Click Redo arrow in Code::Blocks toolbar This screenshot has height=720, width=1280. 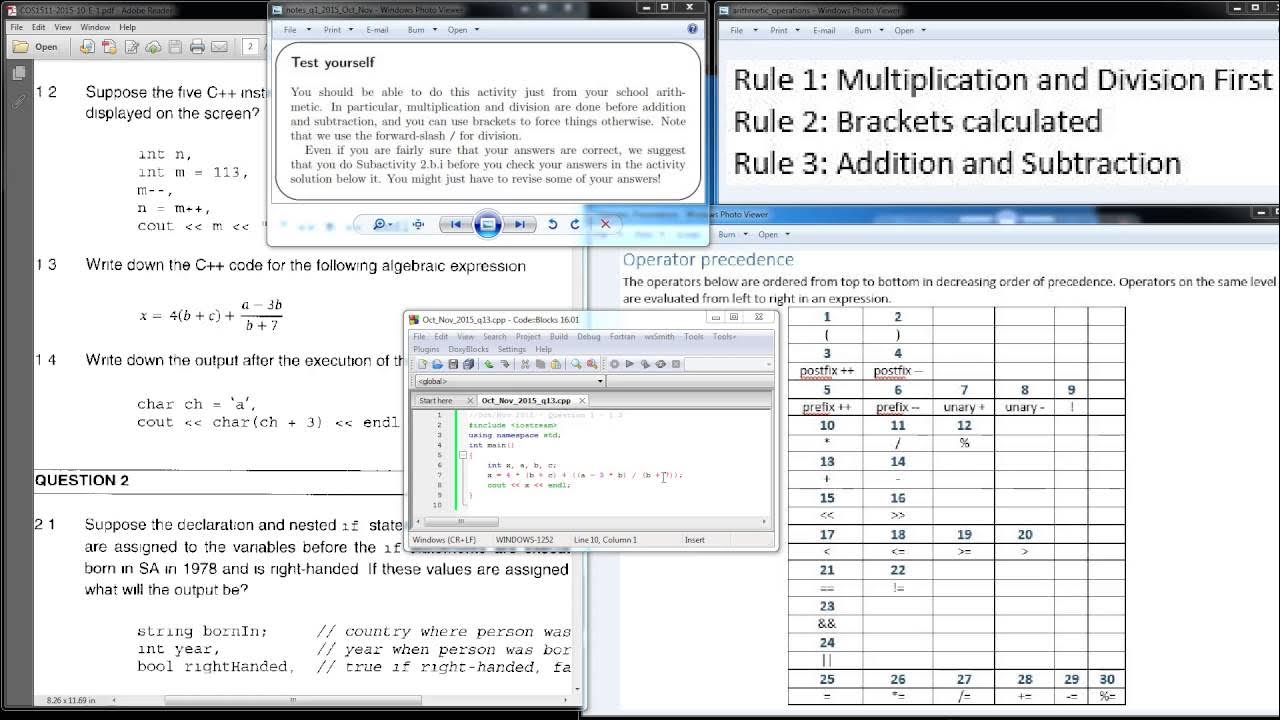(504, 364)
